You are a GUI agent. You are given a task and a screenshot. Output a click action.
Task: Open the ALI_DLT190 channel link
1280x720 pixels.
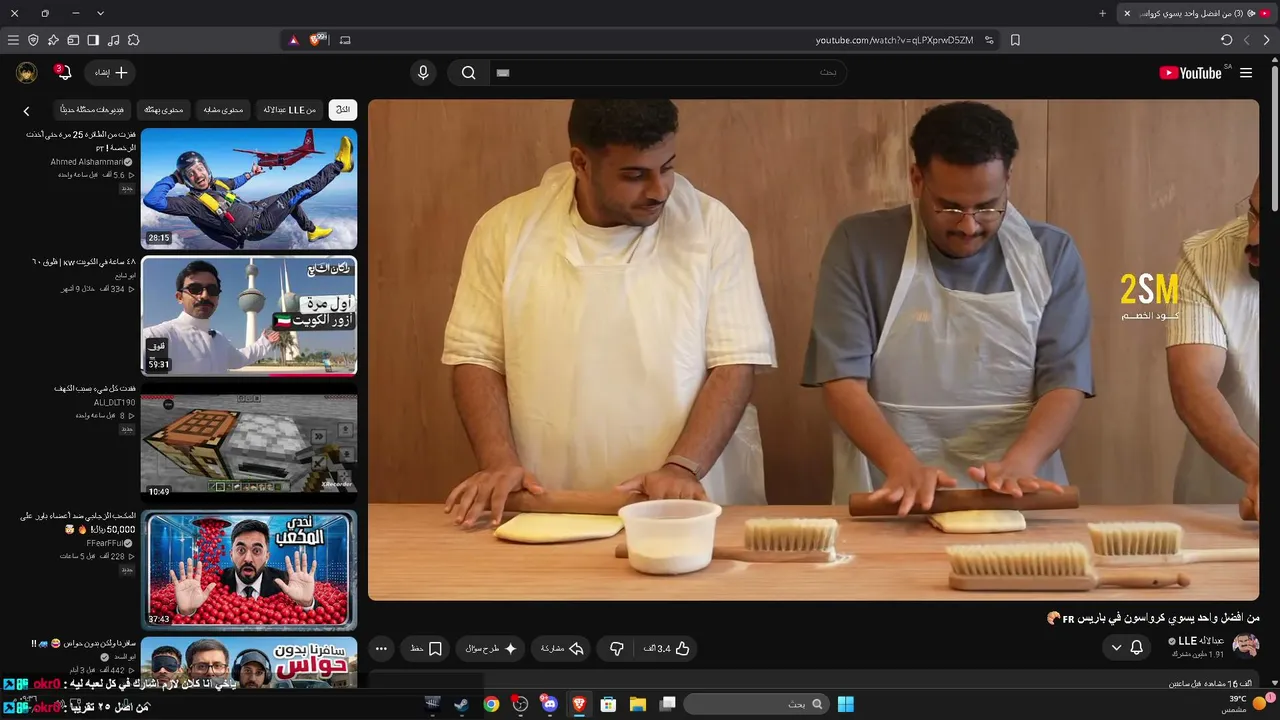(115, 403)
